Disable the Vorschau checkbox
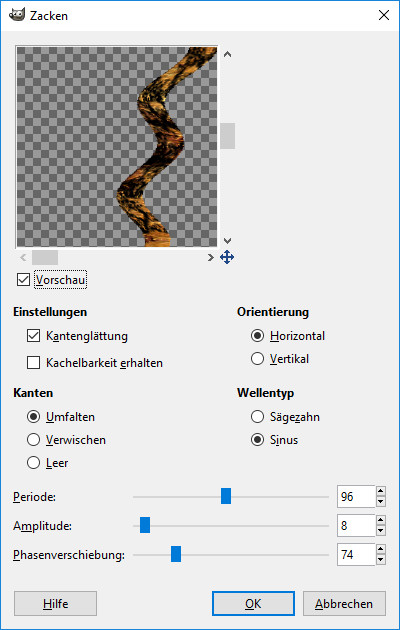 pyautogui.click(x=24, y=280)
